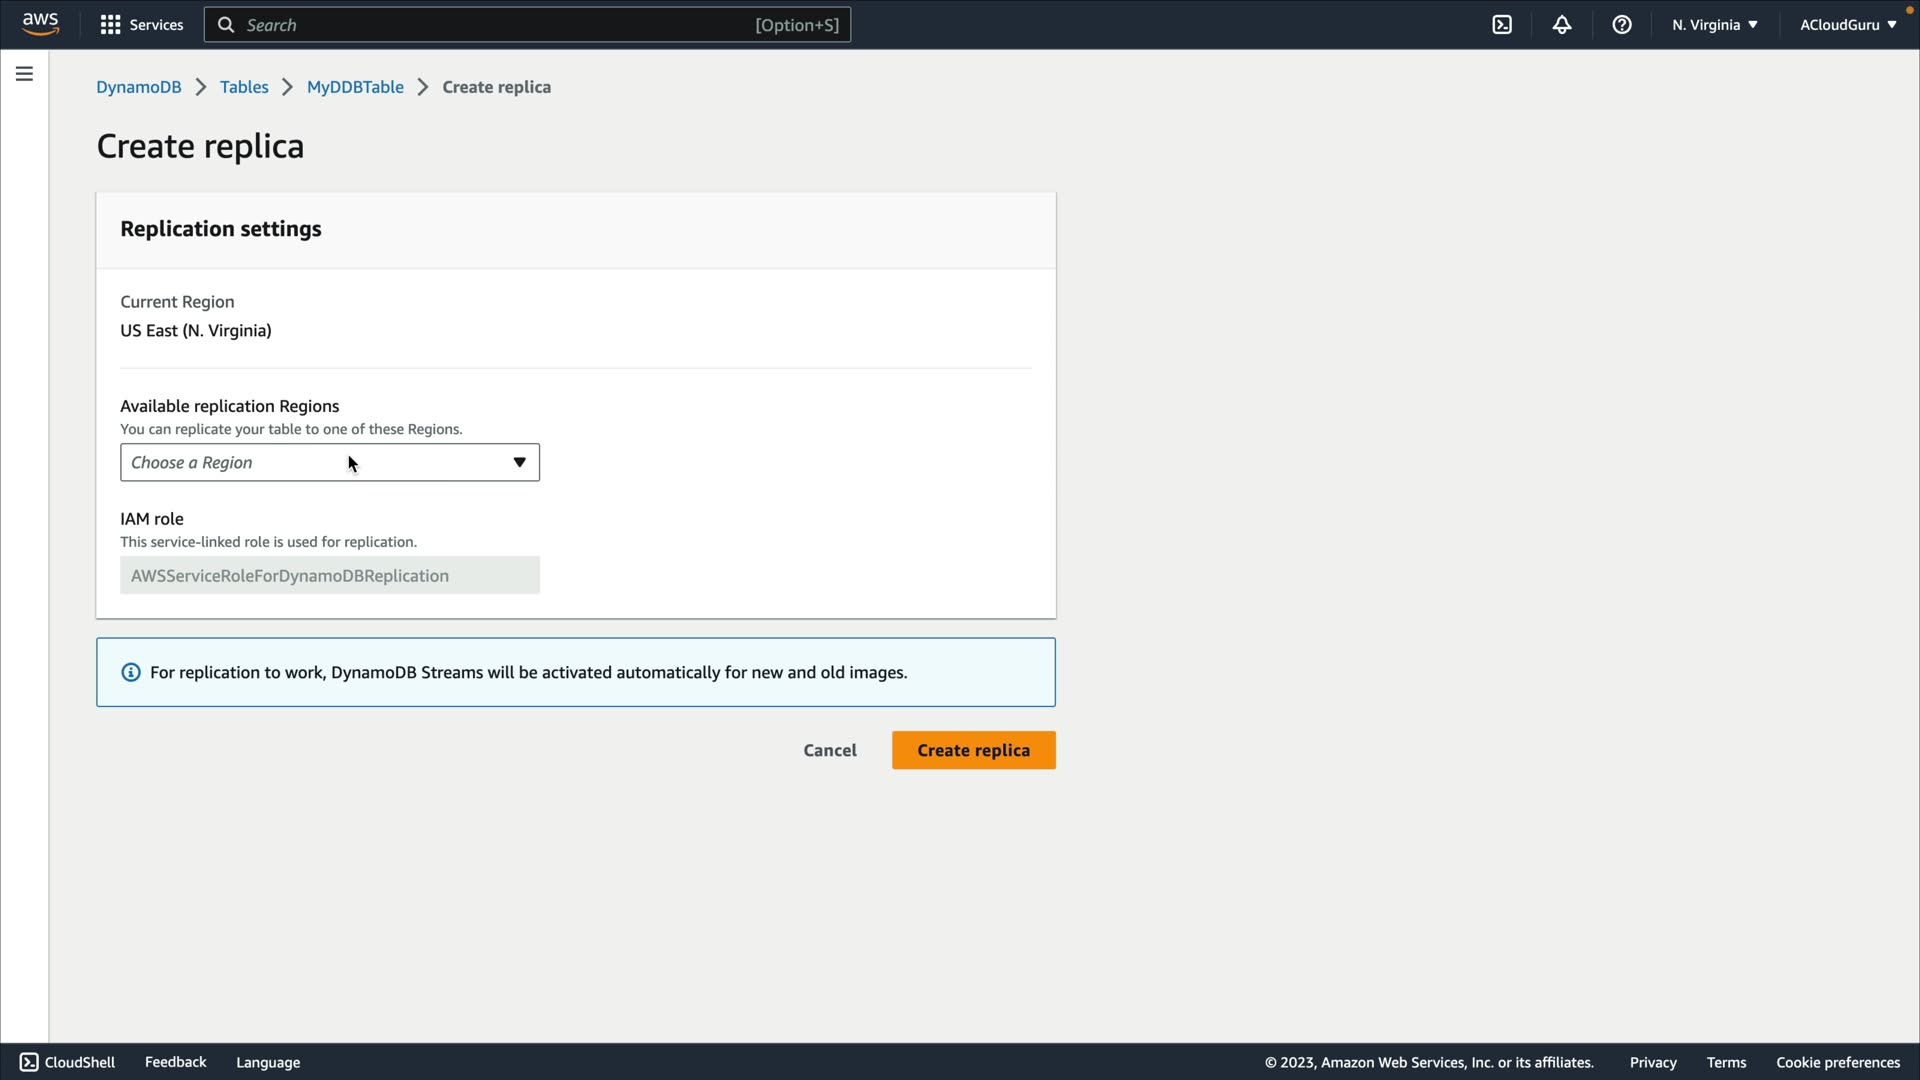Image resolution: width=1920 pixels, height=1080 pixels.
Task: Cancel the replica creation
Action: coord(829,751)
